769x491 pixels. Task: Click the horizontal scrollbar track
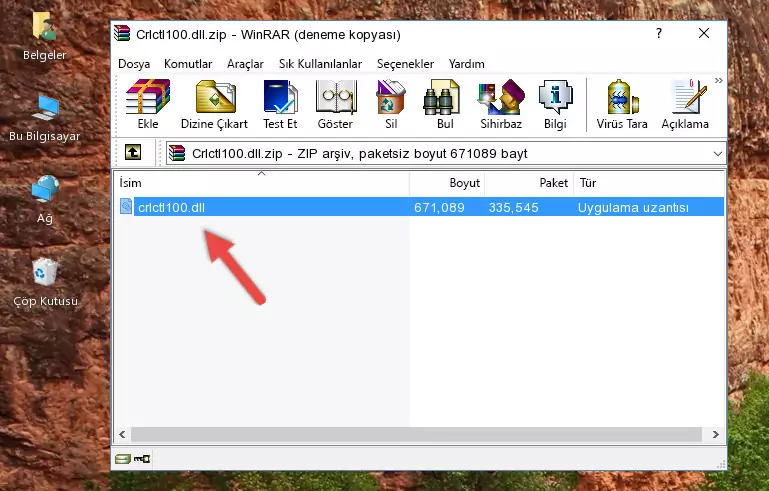(x=416, y=434)
